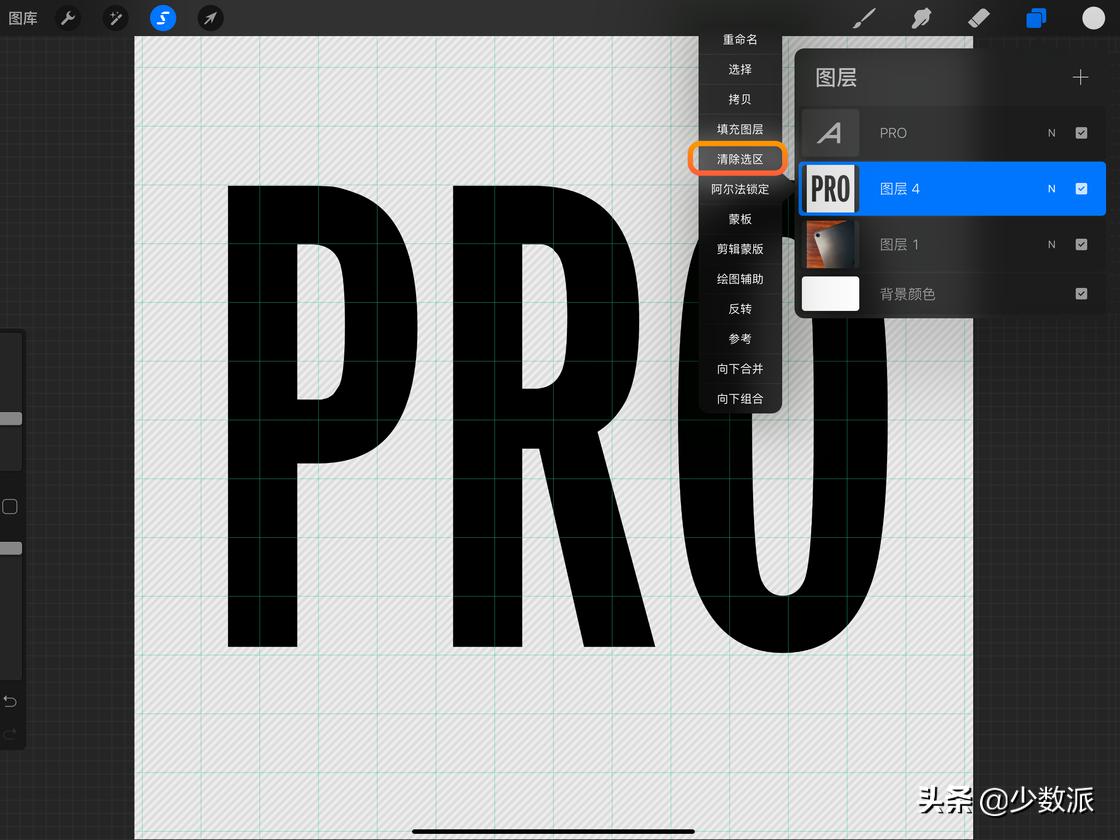Toggle the Selection tool
This screenshot has height=840, width=1120.
pos(163,18)
